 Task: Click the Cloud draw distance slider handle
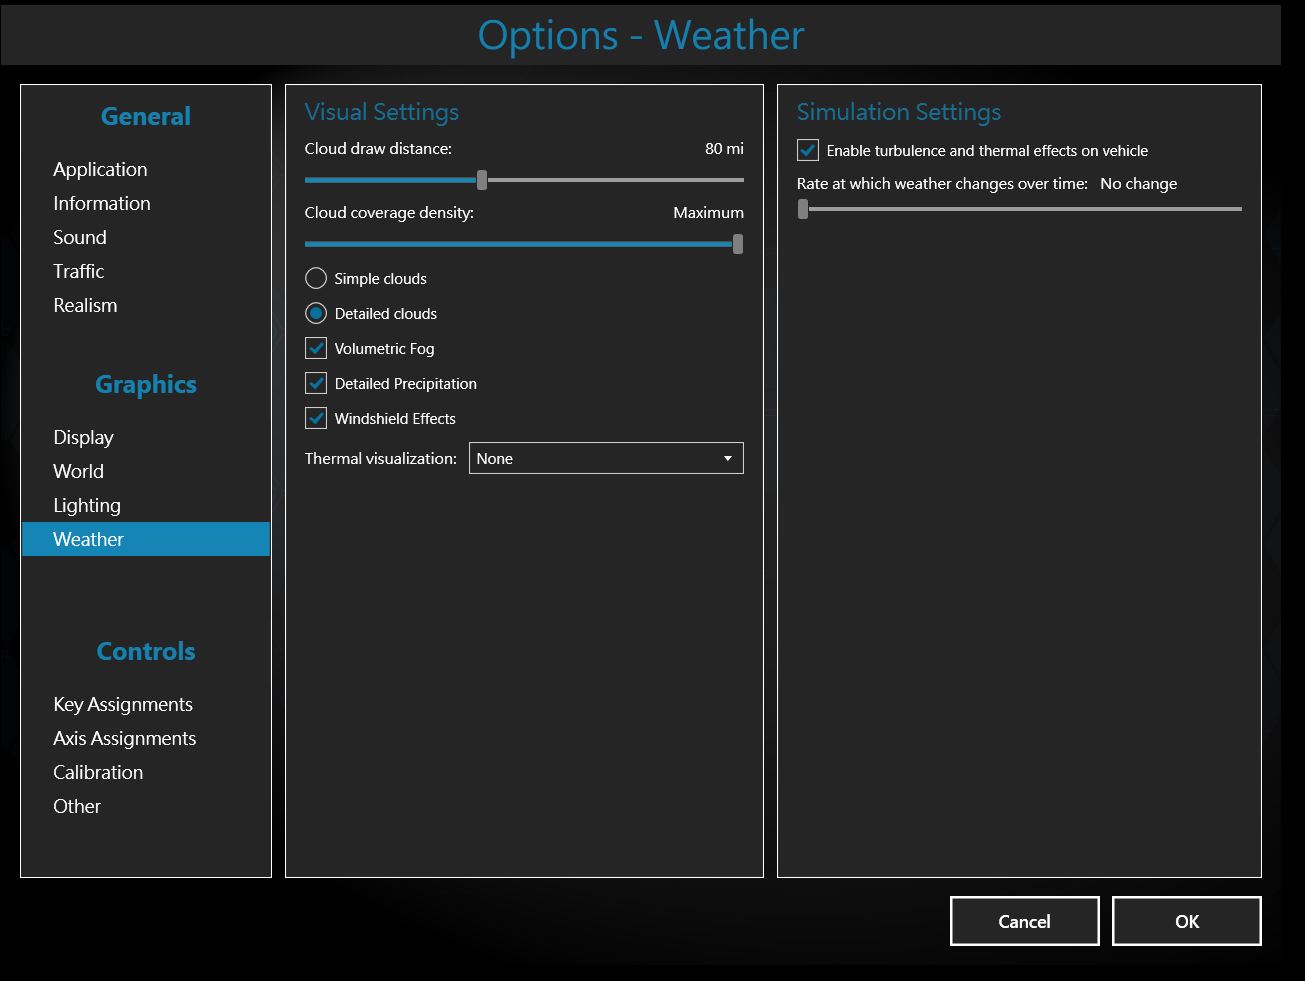482,180
